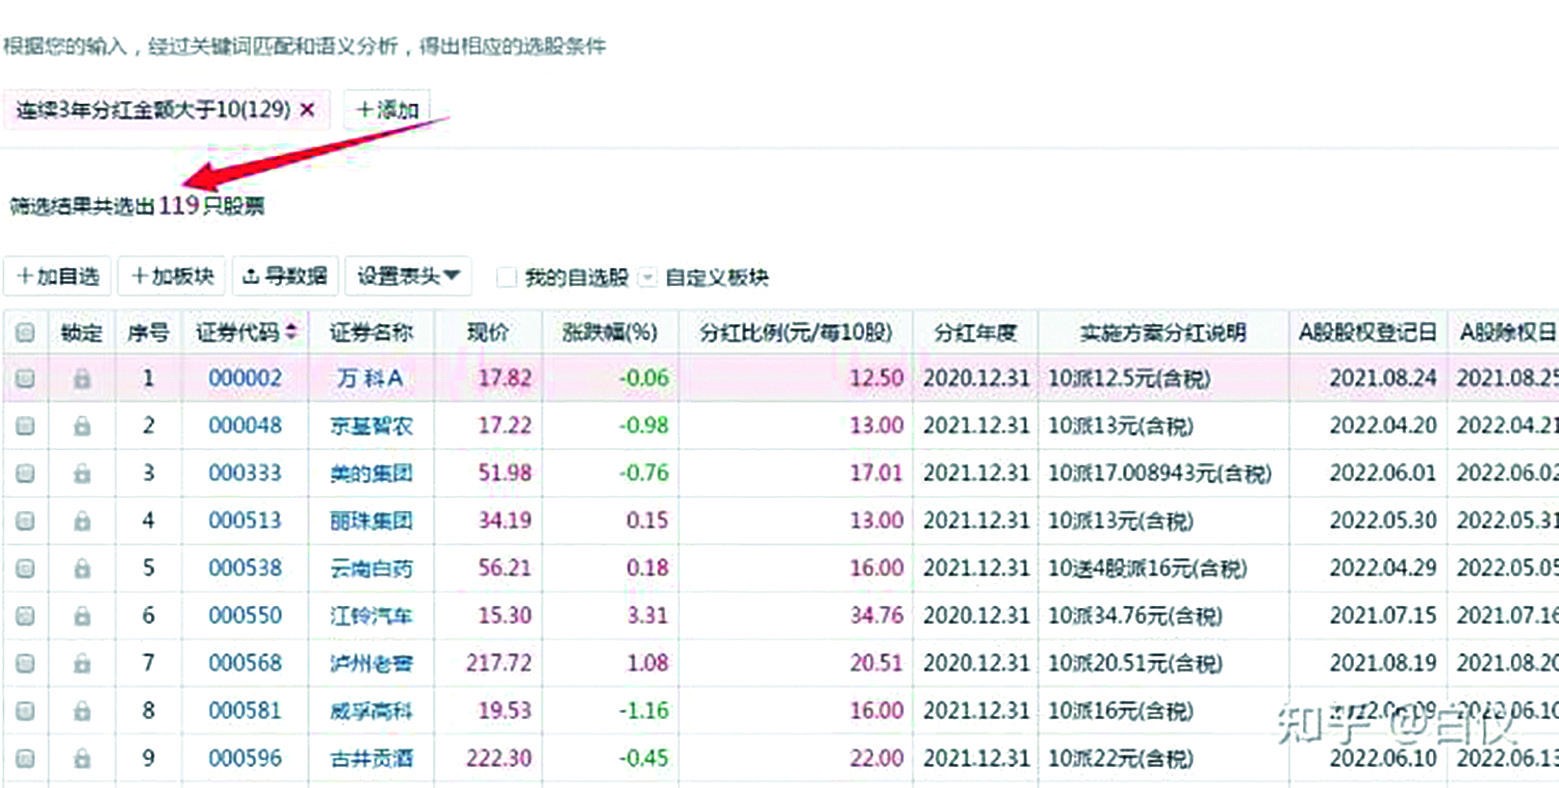The width and height of the screenshot is (1559, 788).
Task: Click the +加板块 button
Action: (x=172, y=277)
